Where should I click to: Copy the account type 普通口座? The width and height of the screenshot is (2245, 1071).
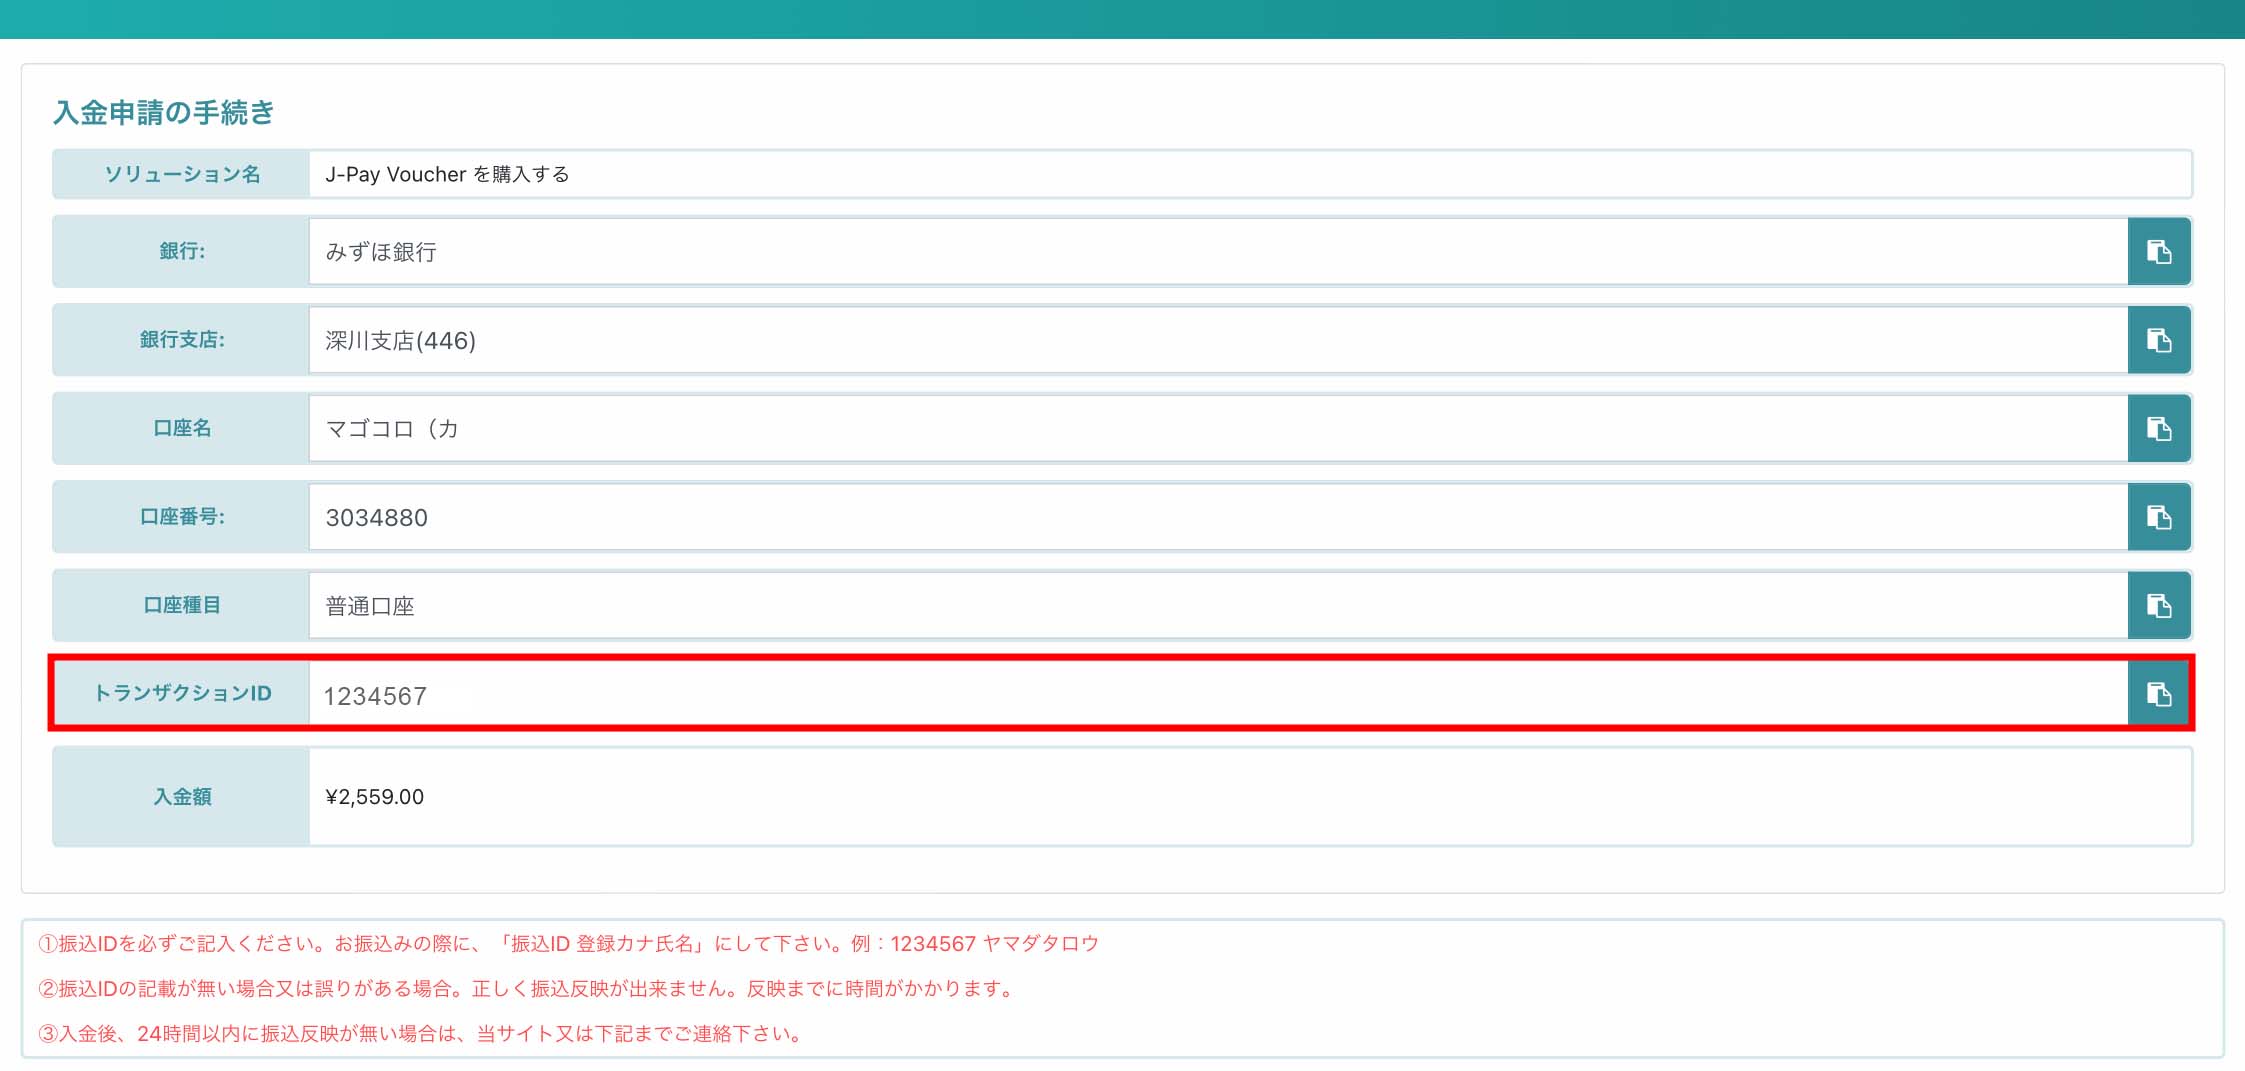click(2159, 606)
